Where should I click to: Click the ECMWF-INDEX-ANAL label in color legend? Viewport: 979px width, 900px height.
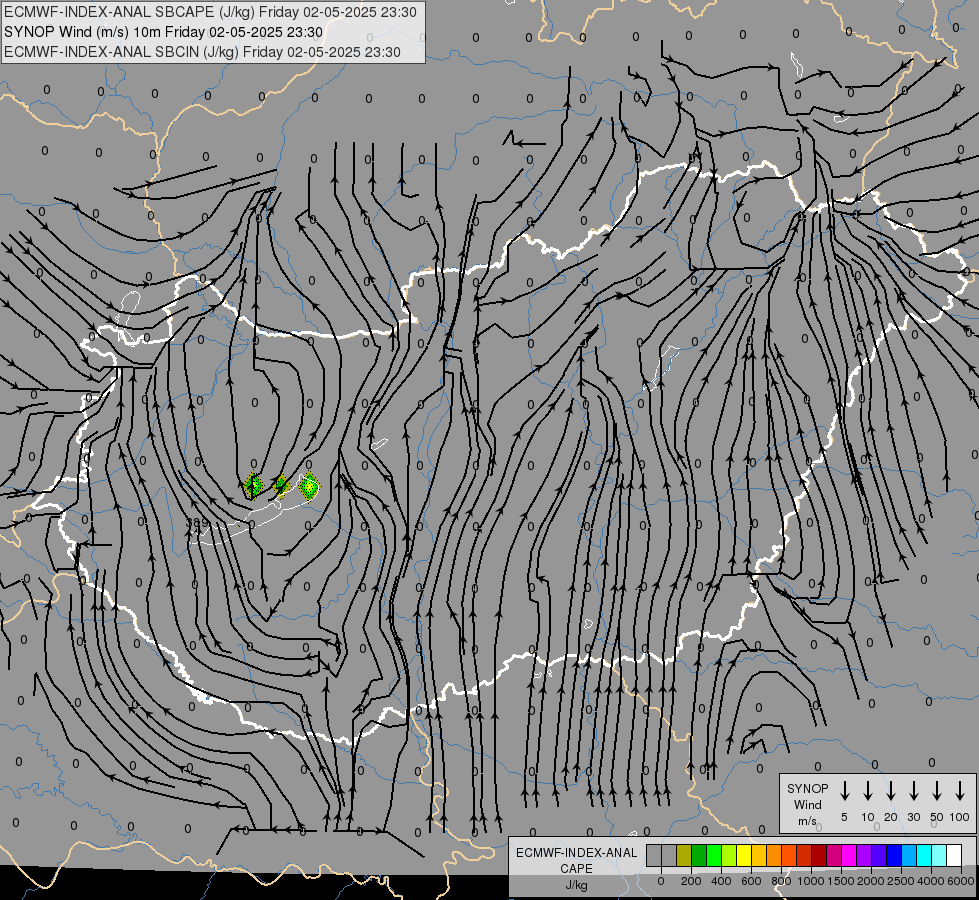[576, 853]
